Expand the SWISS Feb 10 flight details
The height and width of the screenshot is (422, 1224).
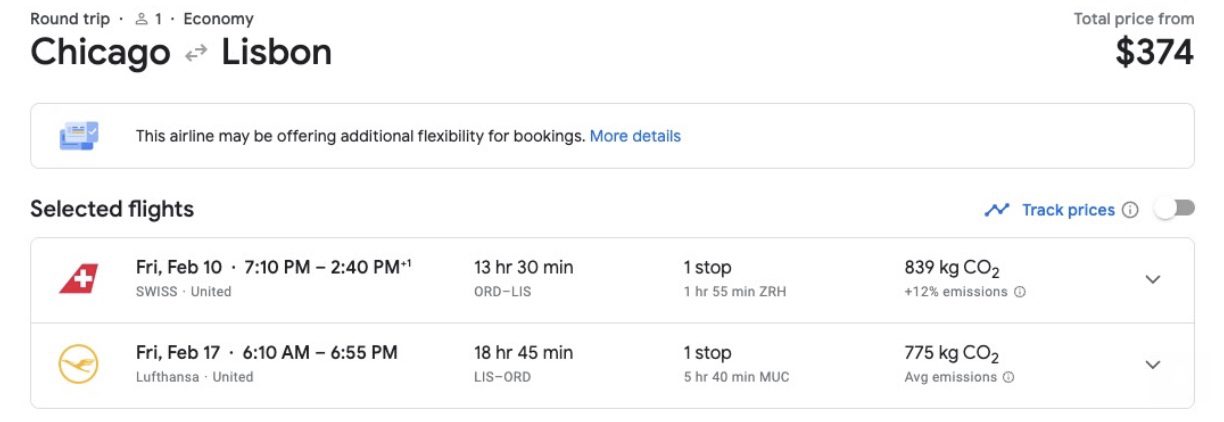point(1153,280)
